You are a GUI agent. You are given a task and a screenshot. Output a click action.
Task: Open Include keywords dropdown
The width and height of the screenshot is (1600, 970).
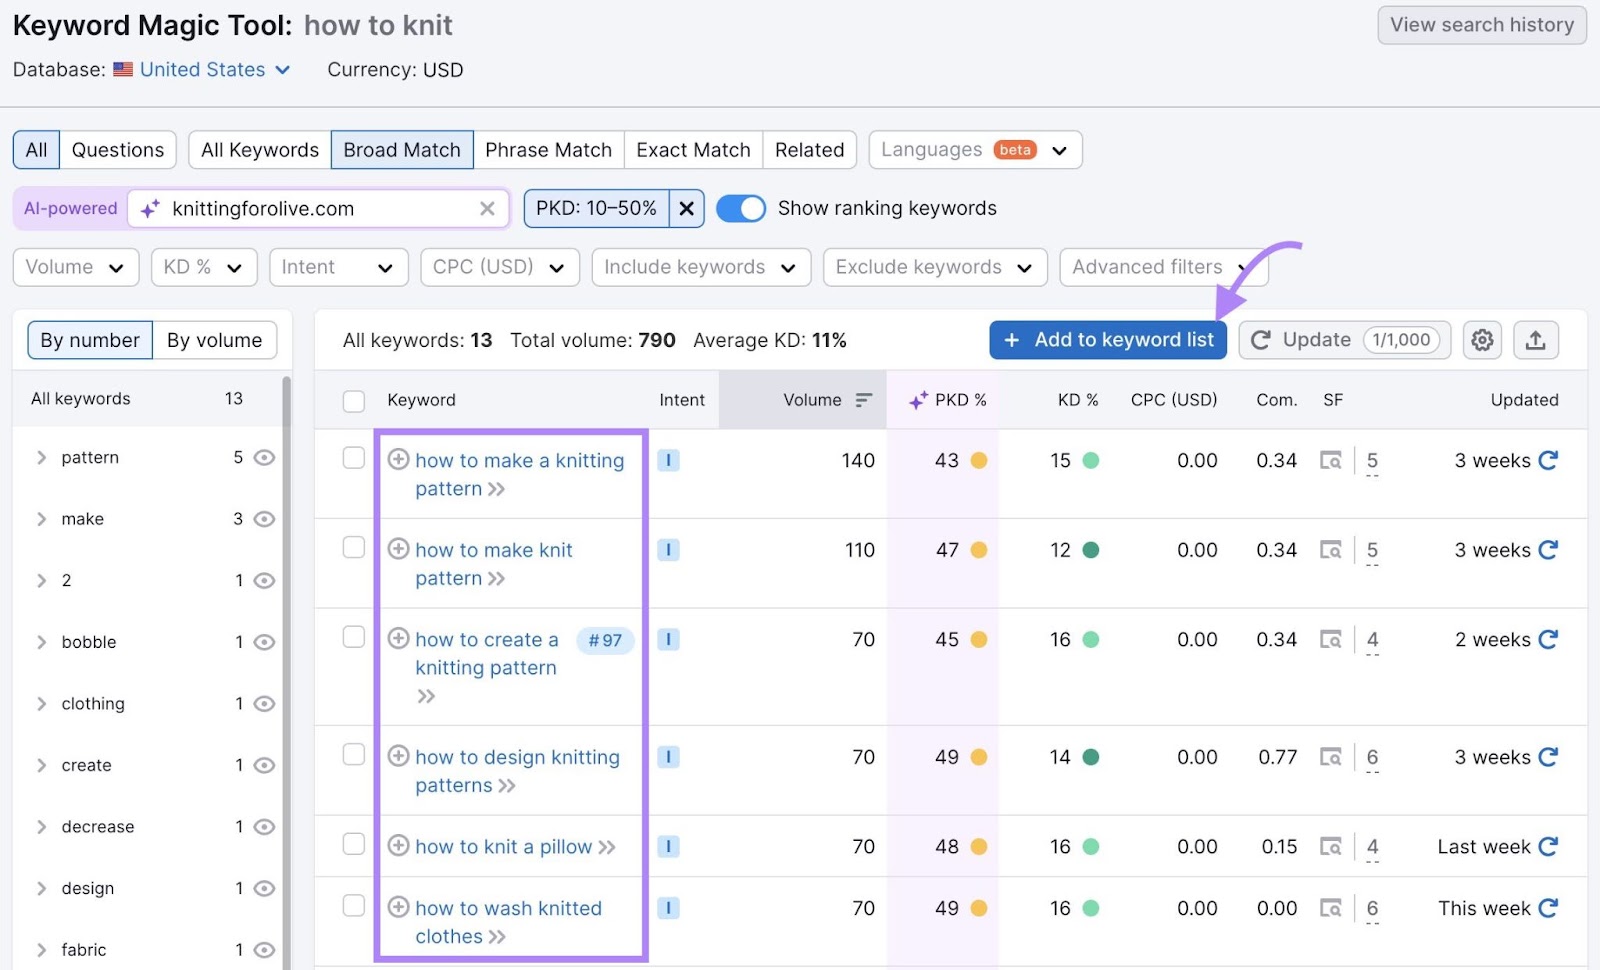(701, 267)
